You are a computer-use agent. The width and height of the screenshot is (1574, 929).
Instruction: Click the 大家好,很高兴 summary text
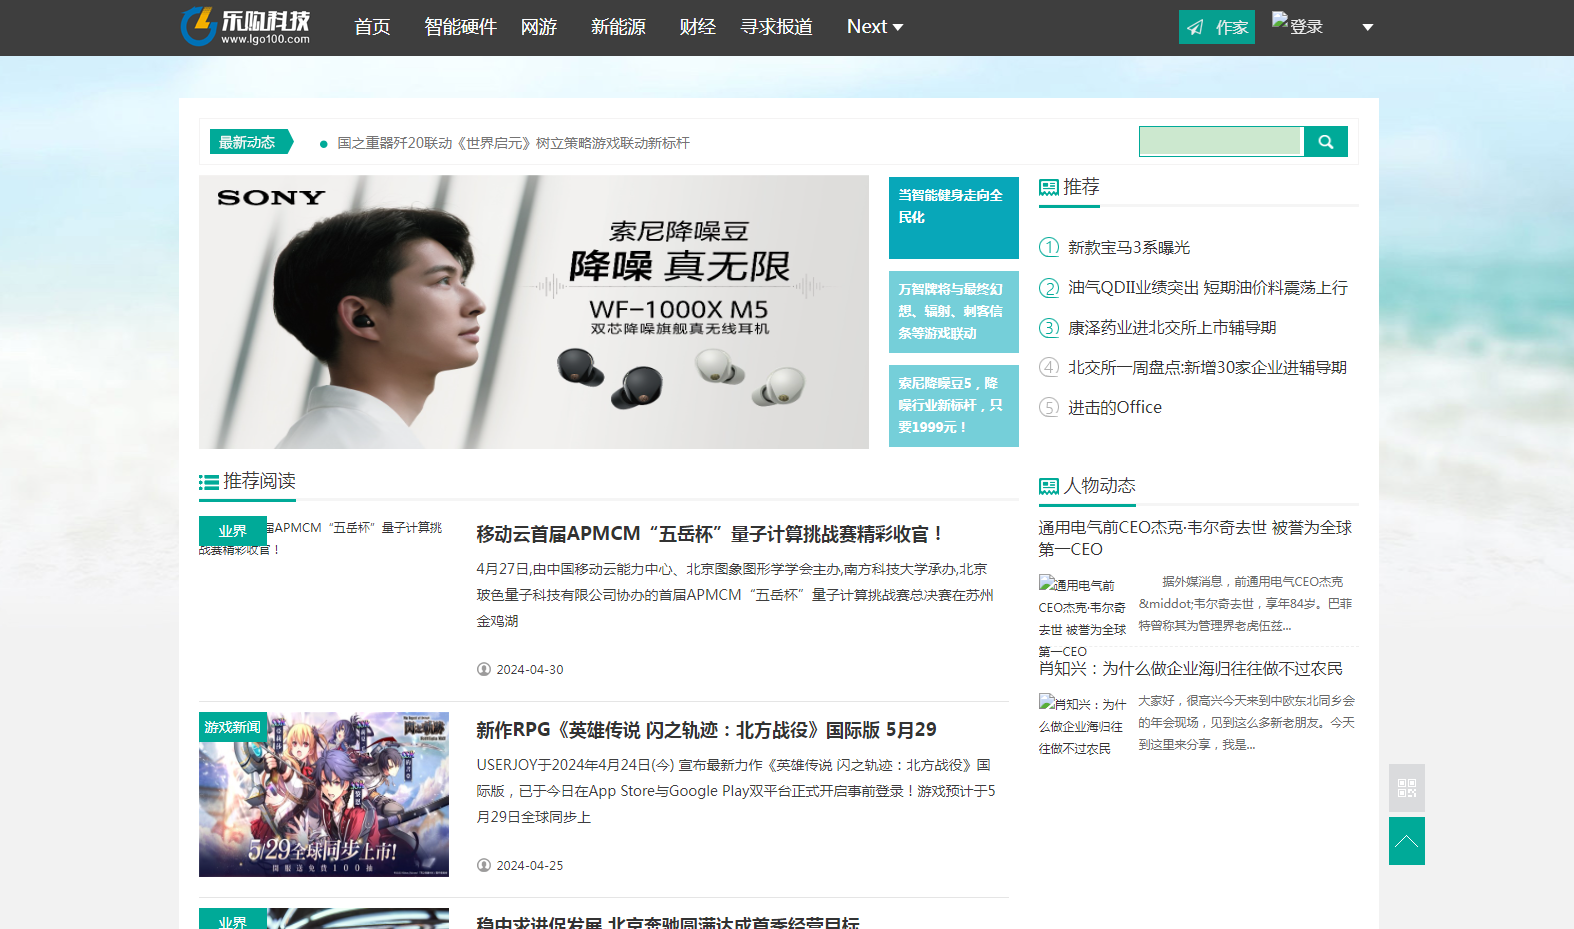(1246, 722)
